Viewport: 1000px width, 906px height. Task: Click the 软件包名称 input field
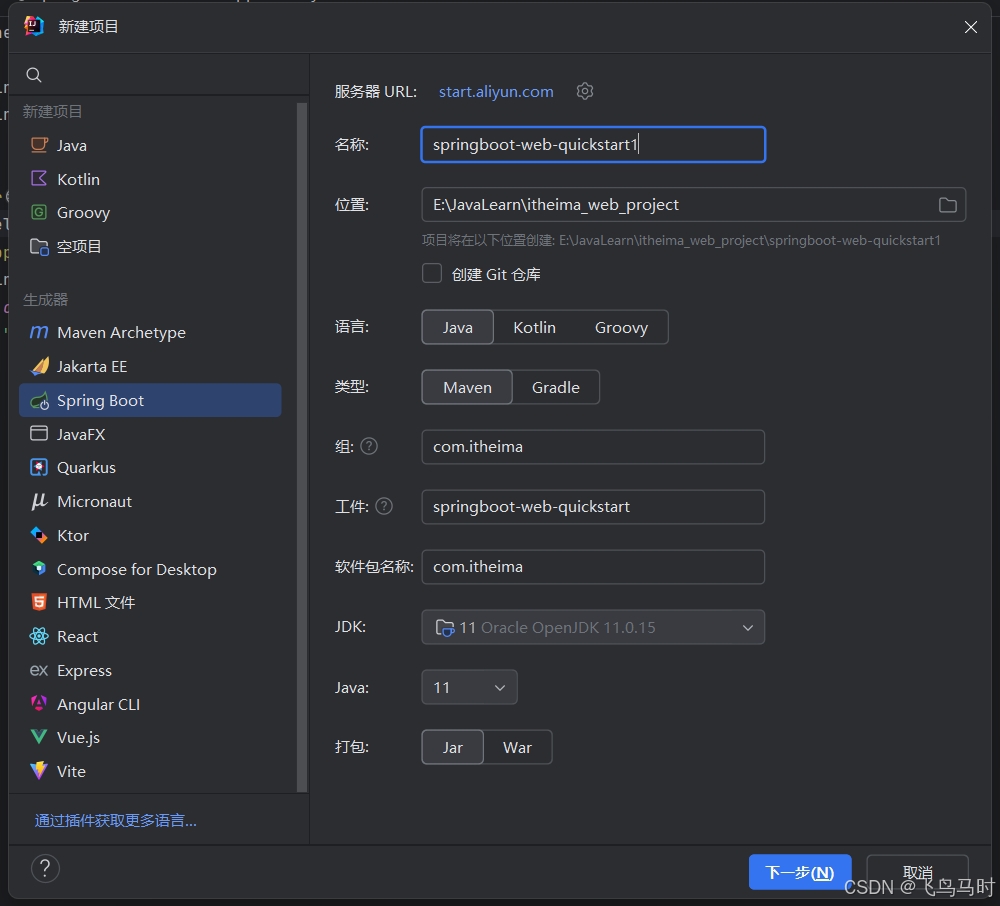593,567
